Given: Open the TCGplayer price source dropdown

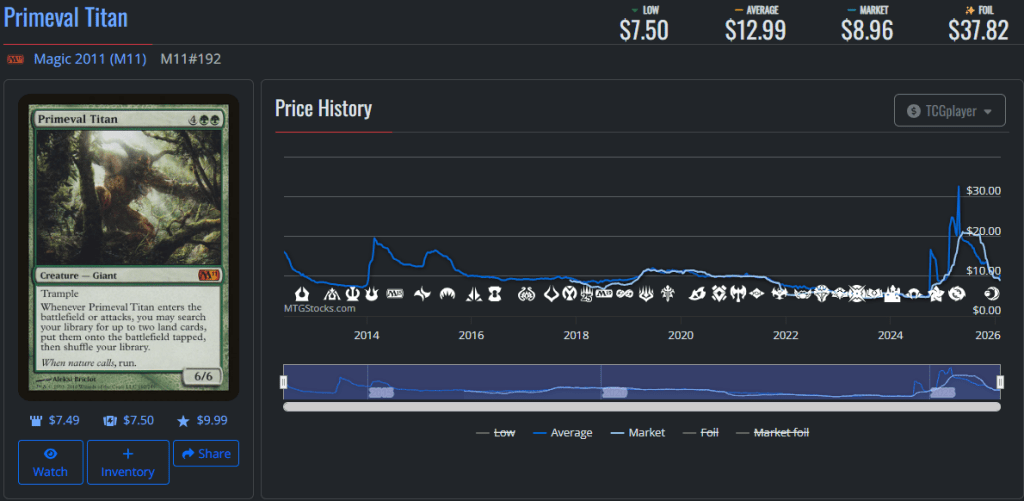Looking at the screenshot, I should point(949,110).
